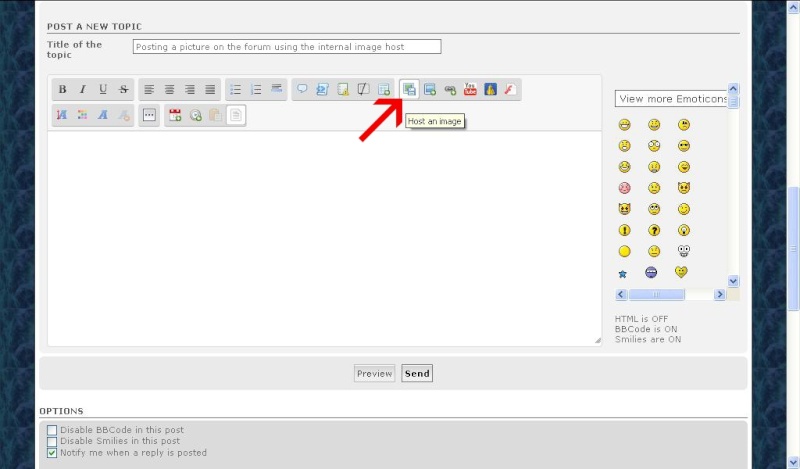Insert a horizontal rule
Image resolution: width=800 pixels, height=469 pixels.
(x=277, y=89)
